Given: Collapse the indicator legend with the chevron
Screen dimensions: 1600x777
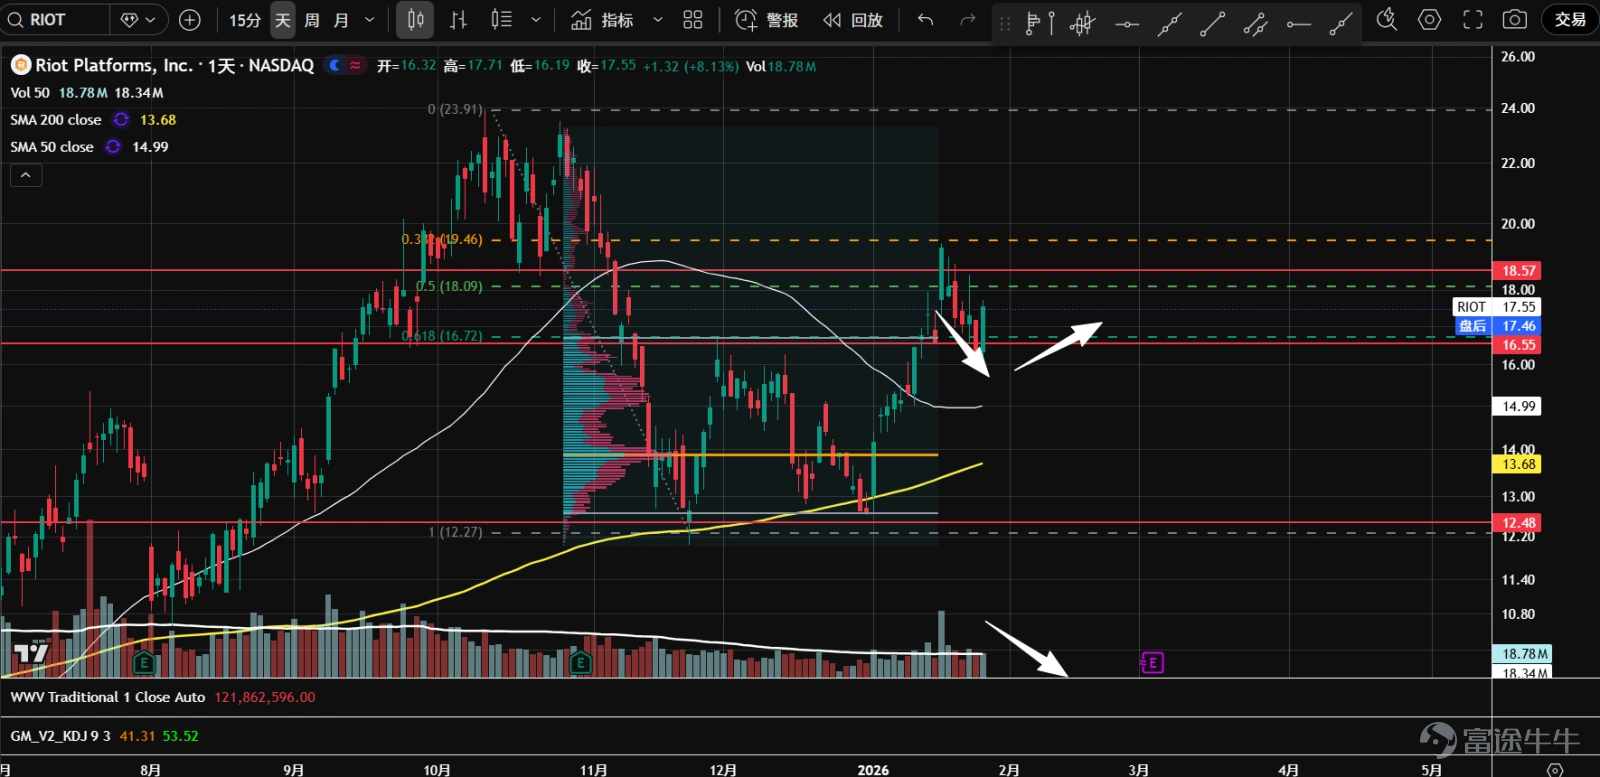Looking at the screenshot, I should pyautogui.click(x=26, y=175).
